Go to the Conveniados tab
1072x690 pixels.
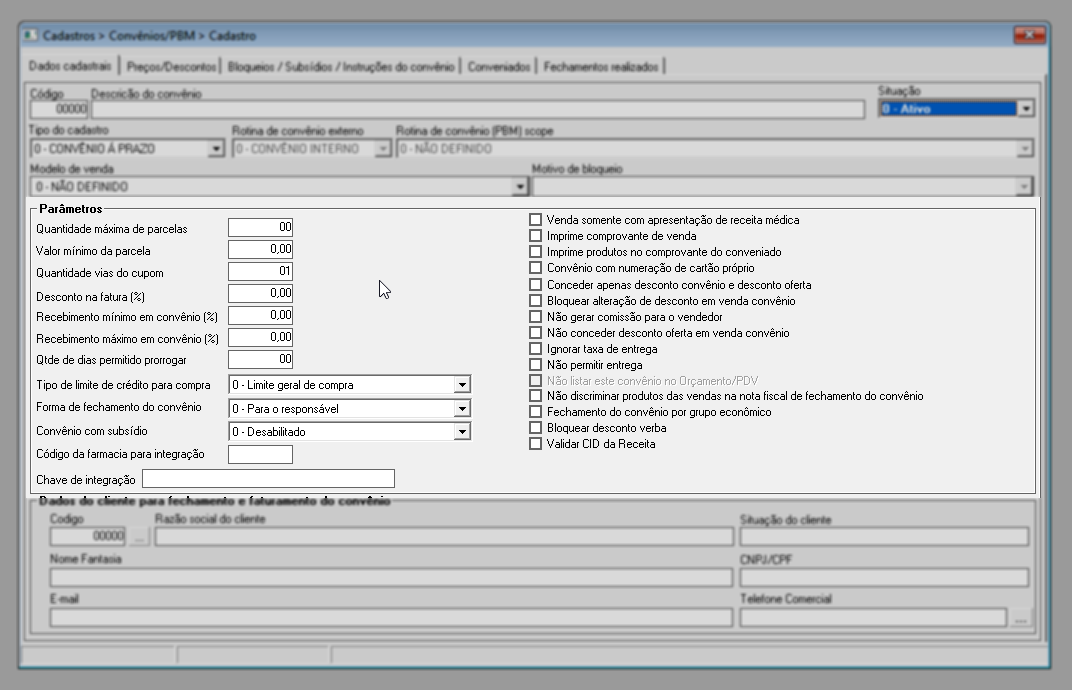pyautogui.click(x=499, y=66)
